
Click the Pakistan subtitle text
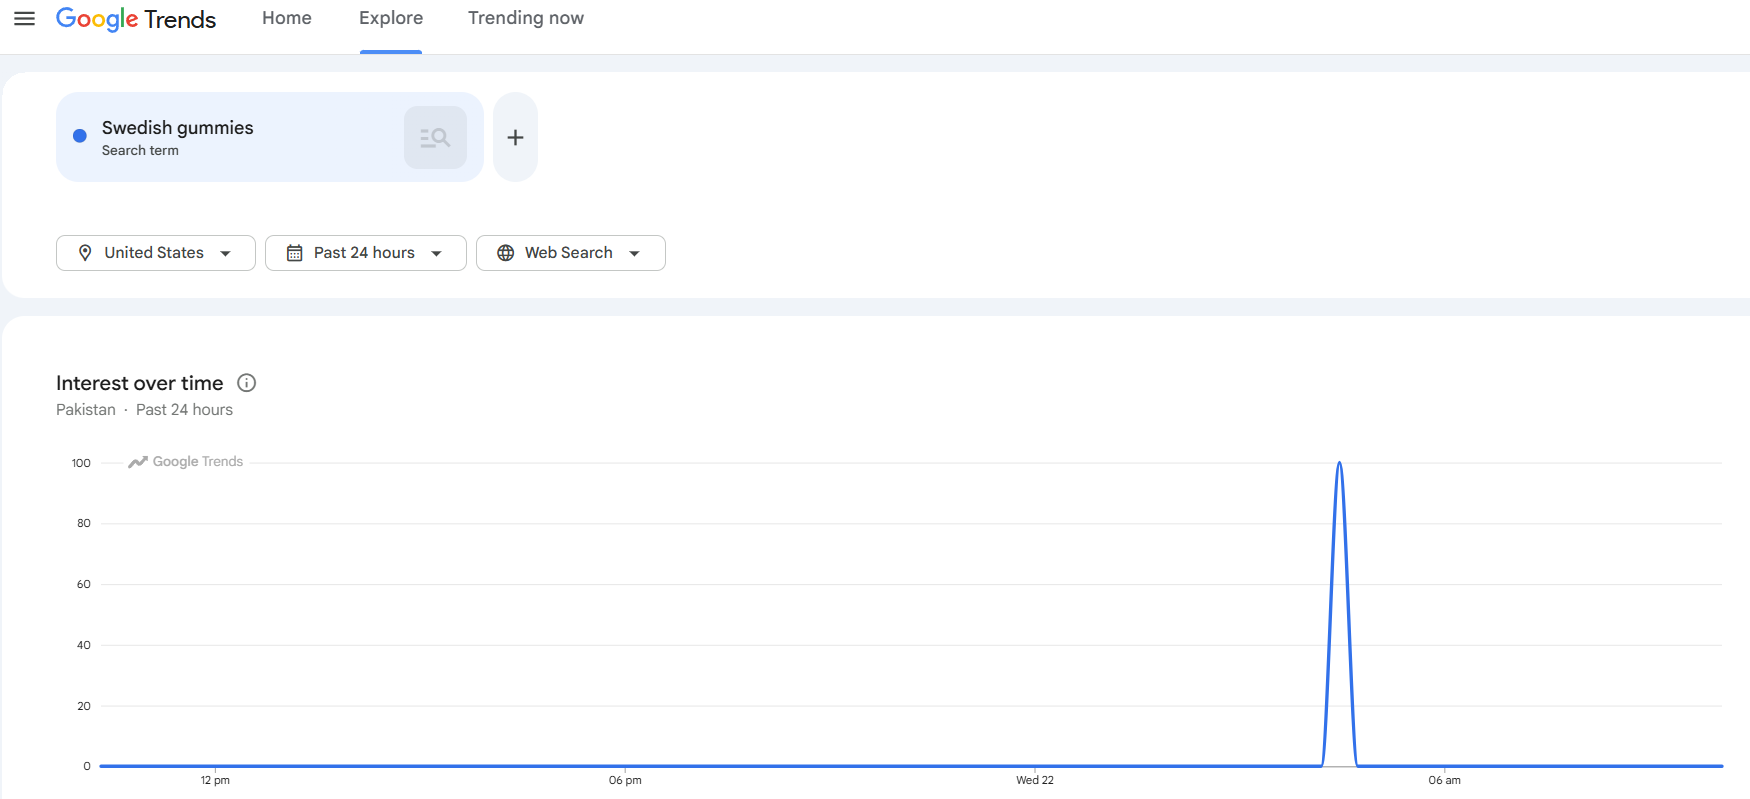click(86, 410)
